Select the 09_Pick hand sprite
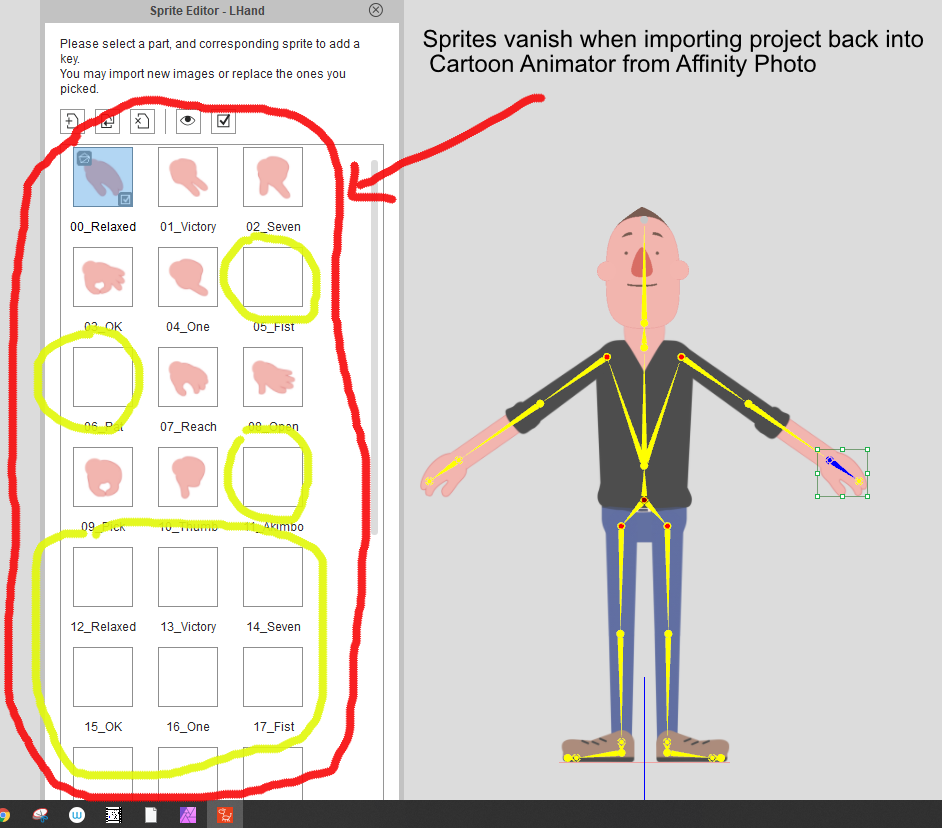 pyautogui.click(x=103, y=477)
